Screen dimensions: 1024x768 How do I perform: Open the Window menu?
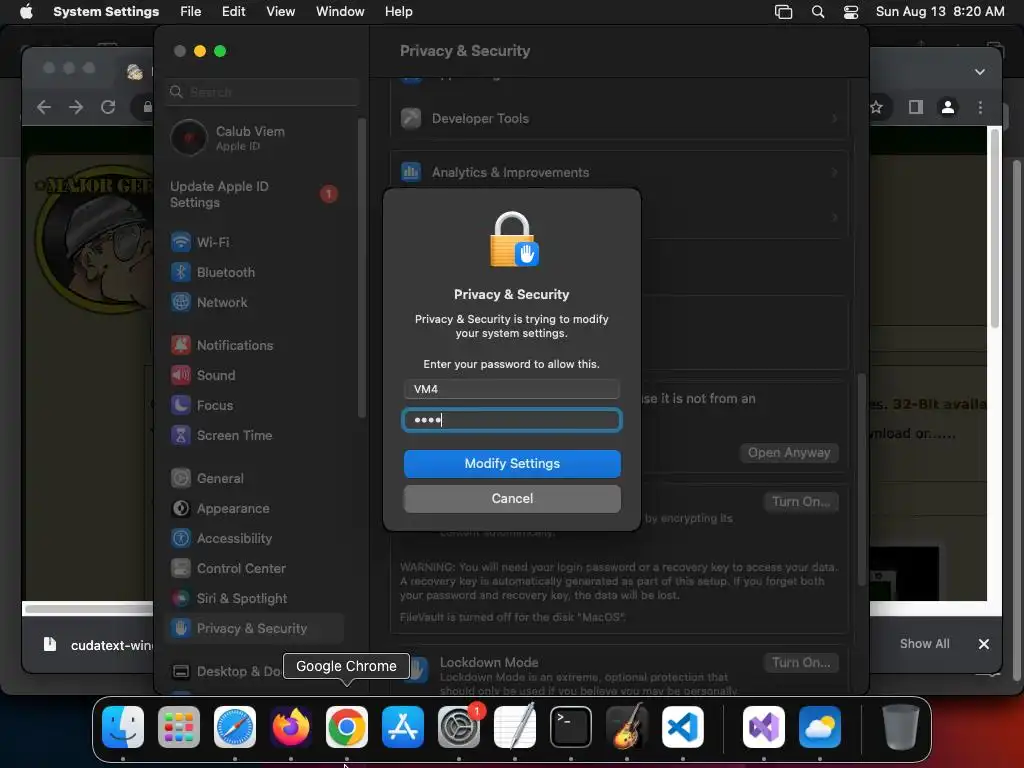340,12
